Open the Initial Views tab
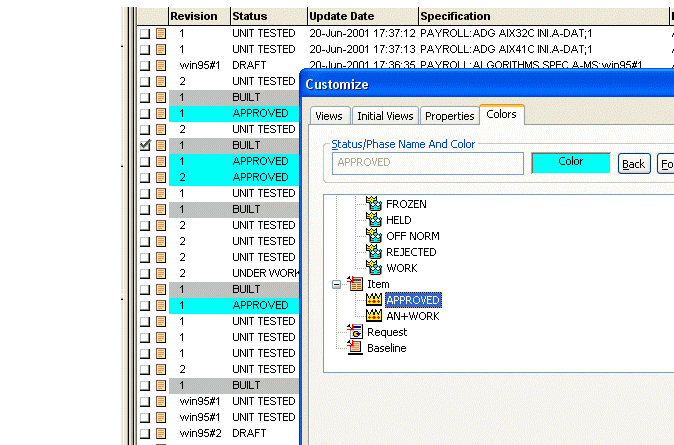This screenshot has width=674, height=445. (385, 116)
